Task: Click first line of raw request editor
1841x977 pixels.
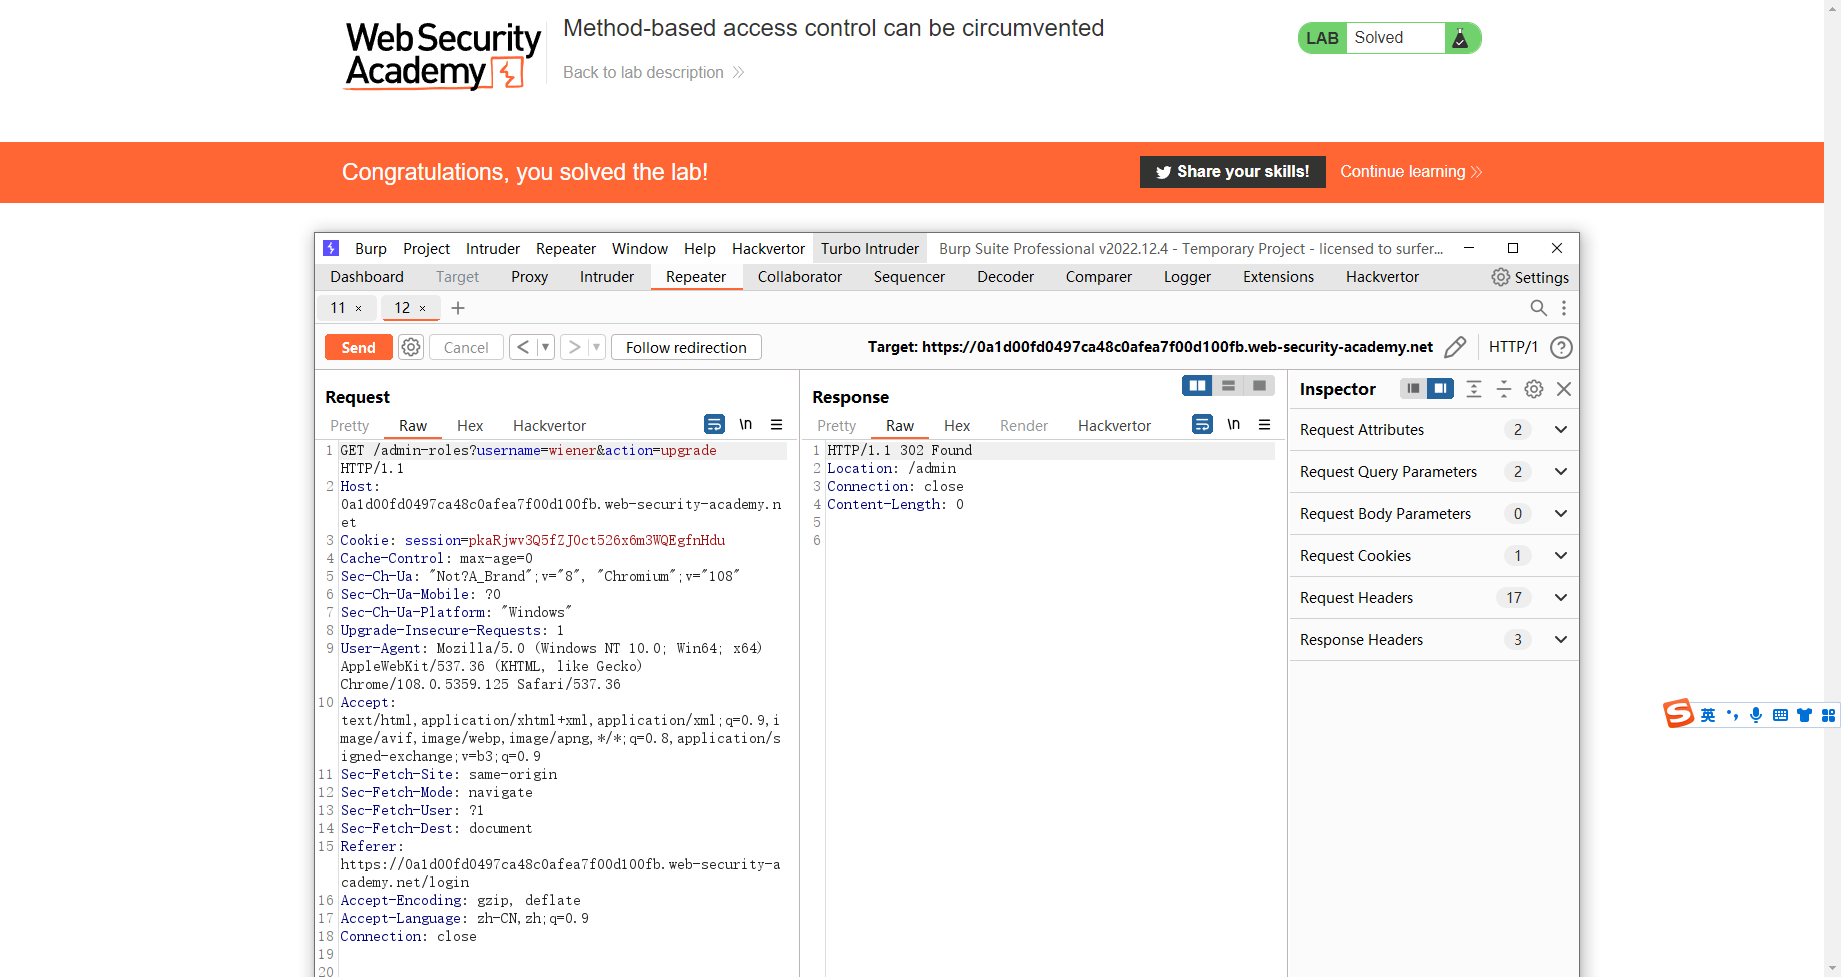Action: (x=562, y=451)
